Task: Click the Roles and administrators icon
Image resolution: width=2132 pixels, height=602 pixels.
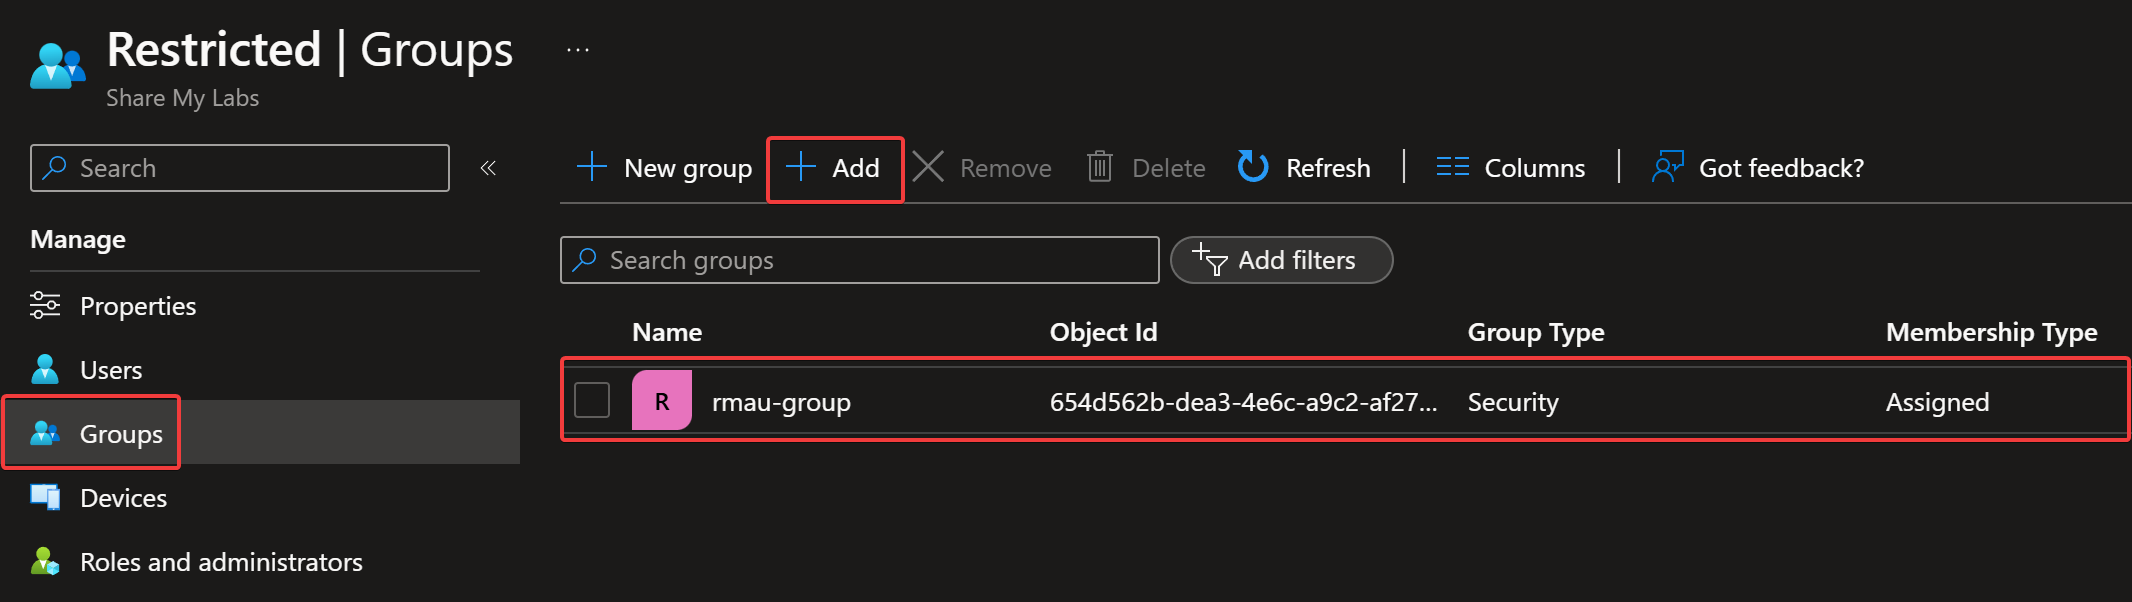Action: pos(45,561)
